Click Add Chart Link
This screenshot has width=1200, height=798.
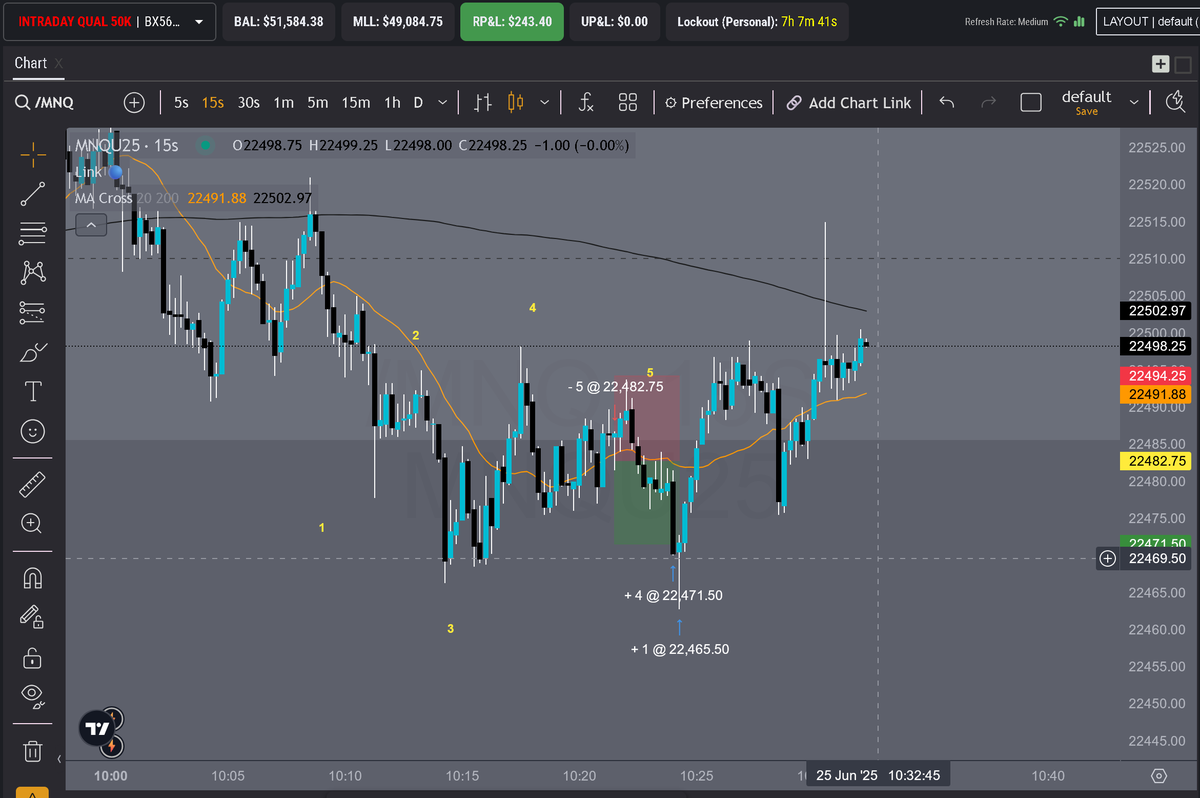849,102
